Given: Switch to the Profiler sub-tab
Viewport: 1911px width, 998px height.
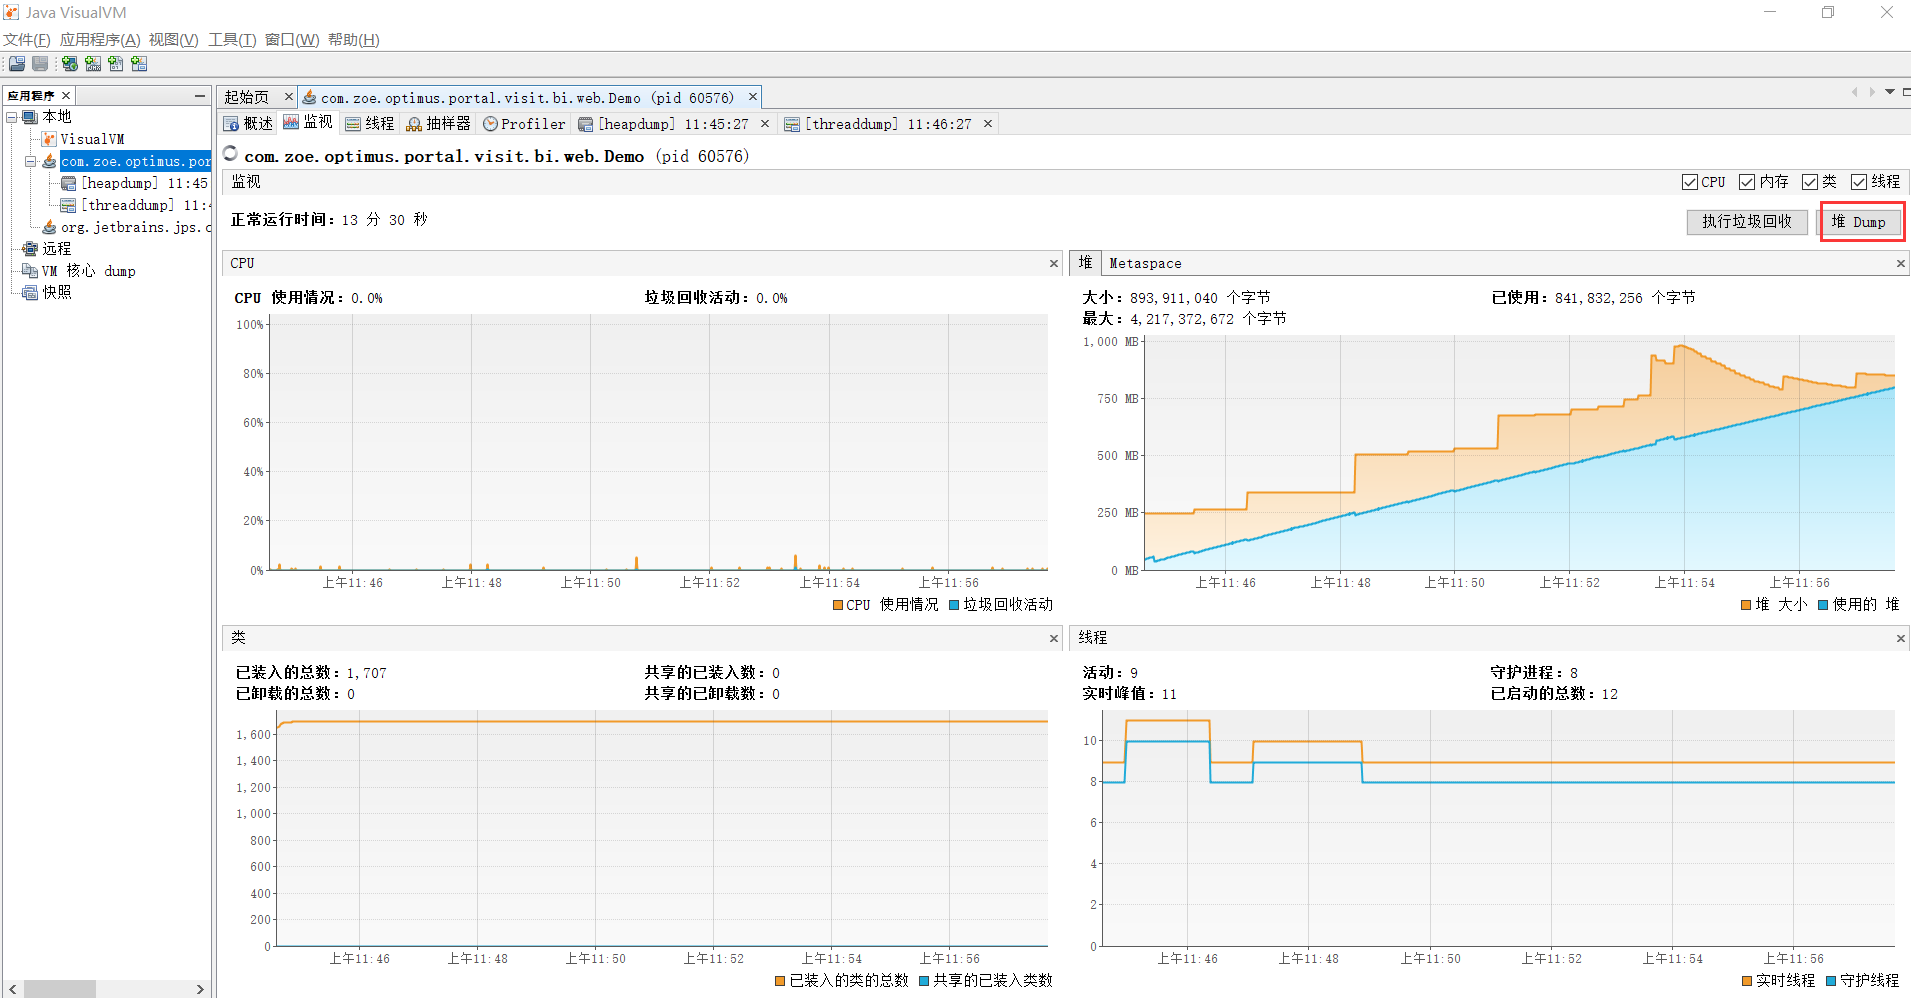Looking at the screenshot, I should (x=524, y=124).
